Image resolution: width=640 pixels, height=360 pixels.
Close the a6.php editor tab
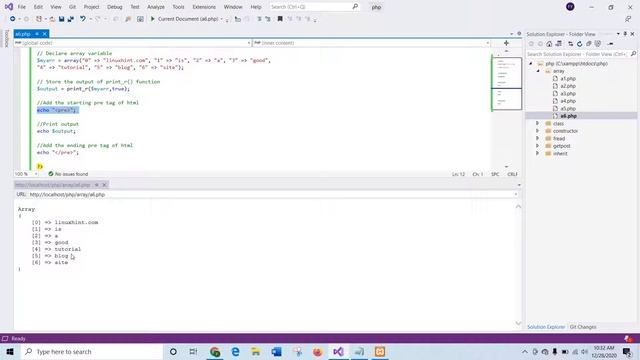tap(45, 34)
